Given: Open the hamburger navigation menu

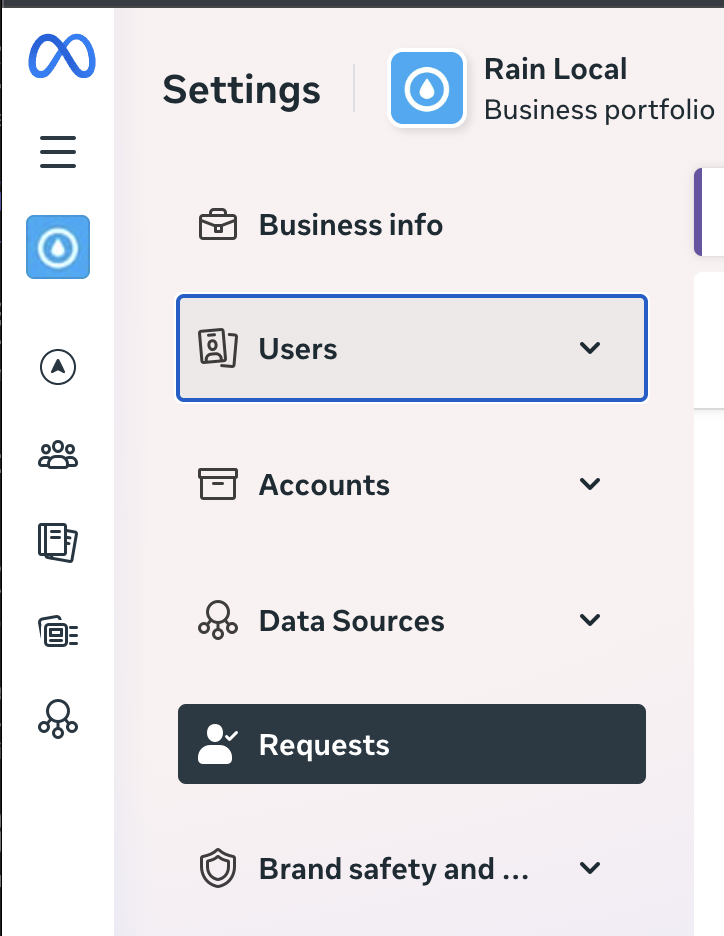Looking at the screenshot, I should click(x=58, y=152).
